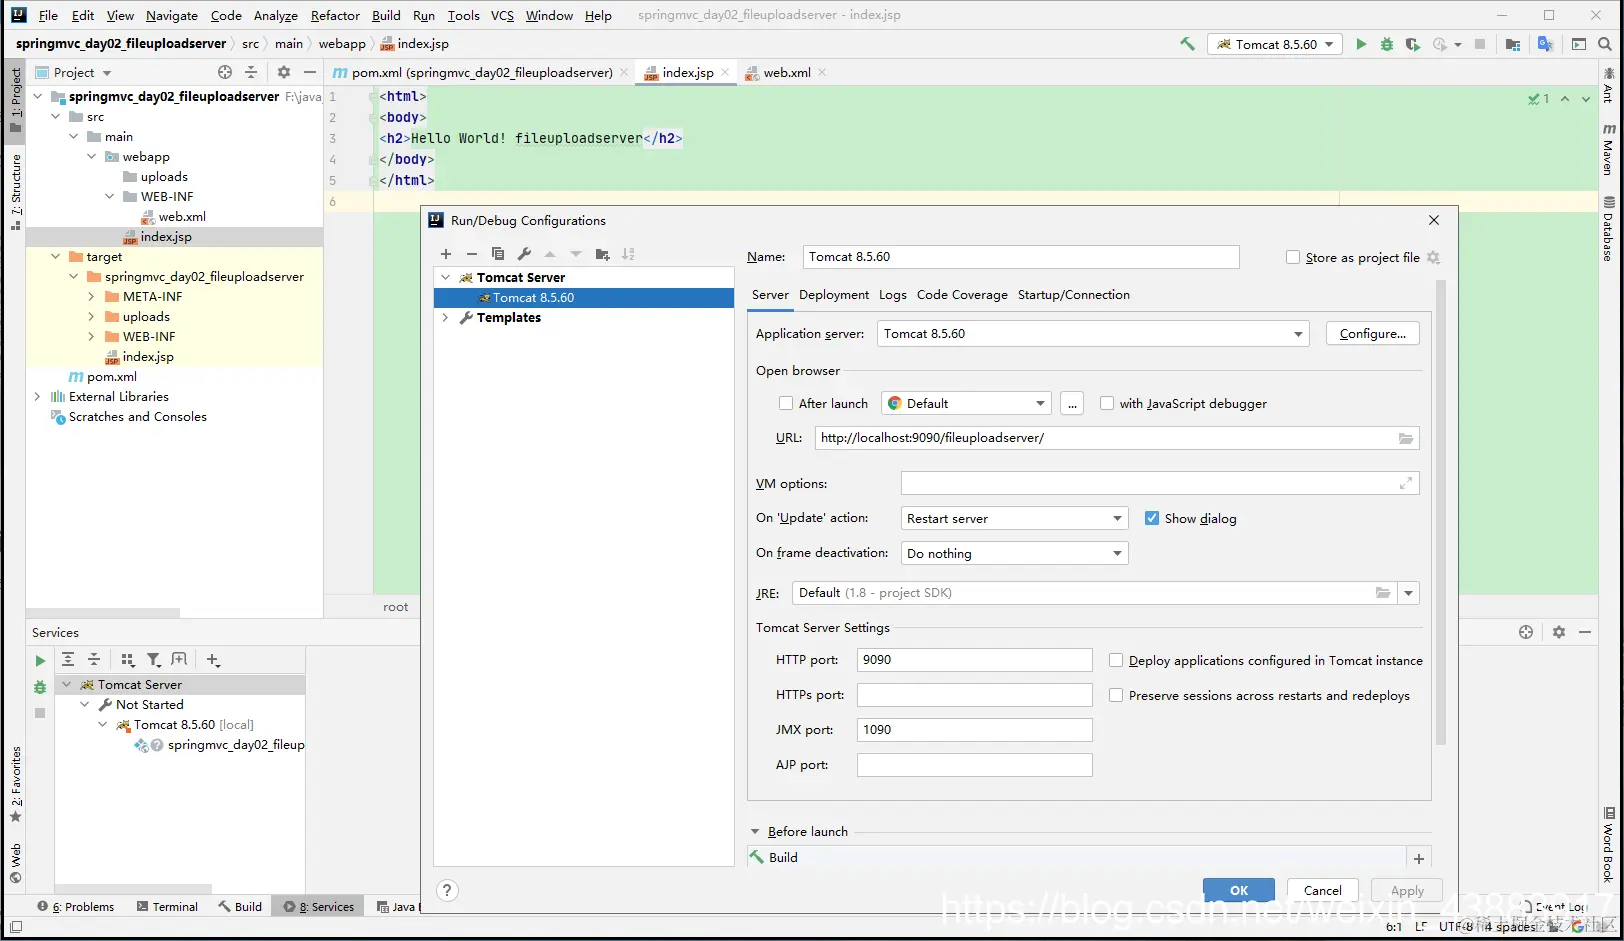Enable Store as project file checkbox
This screenshot has width=1624, height=941.
click(x=1293, y=257)
